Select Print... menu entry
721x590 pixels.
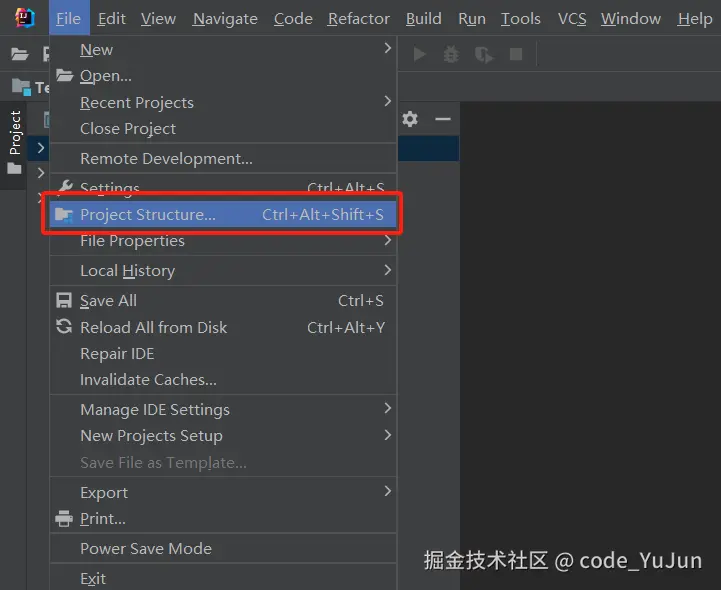(x=223, y=519)
